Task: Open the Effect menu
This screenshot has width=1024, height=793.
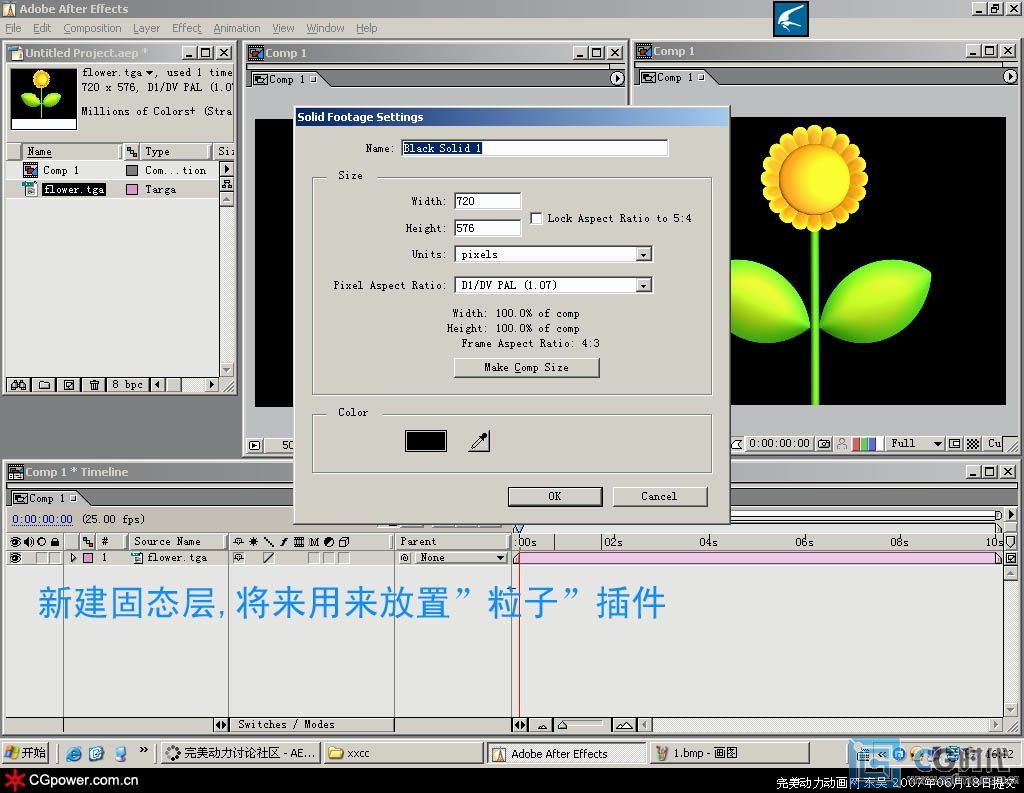Action: pos(187,28)
